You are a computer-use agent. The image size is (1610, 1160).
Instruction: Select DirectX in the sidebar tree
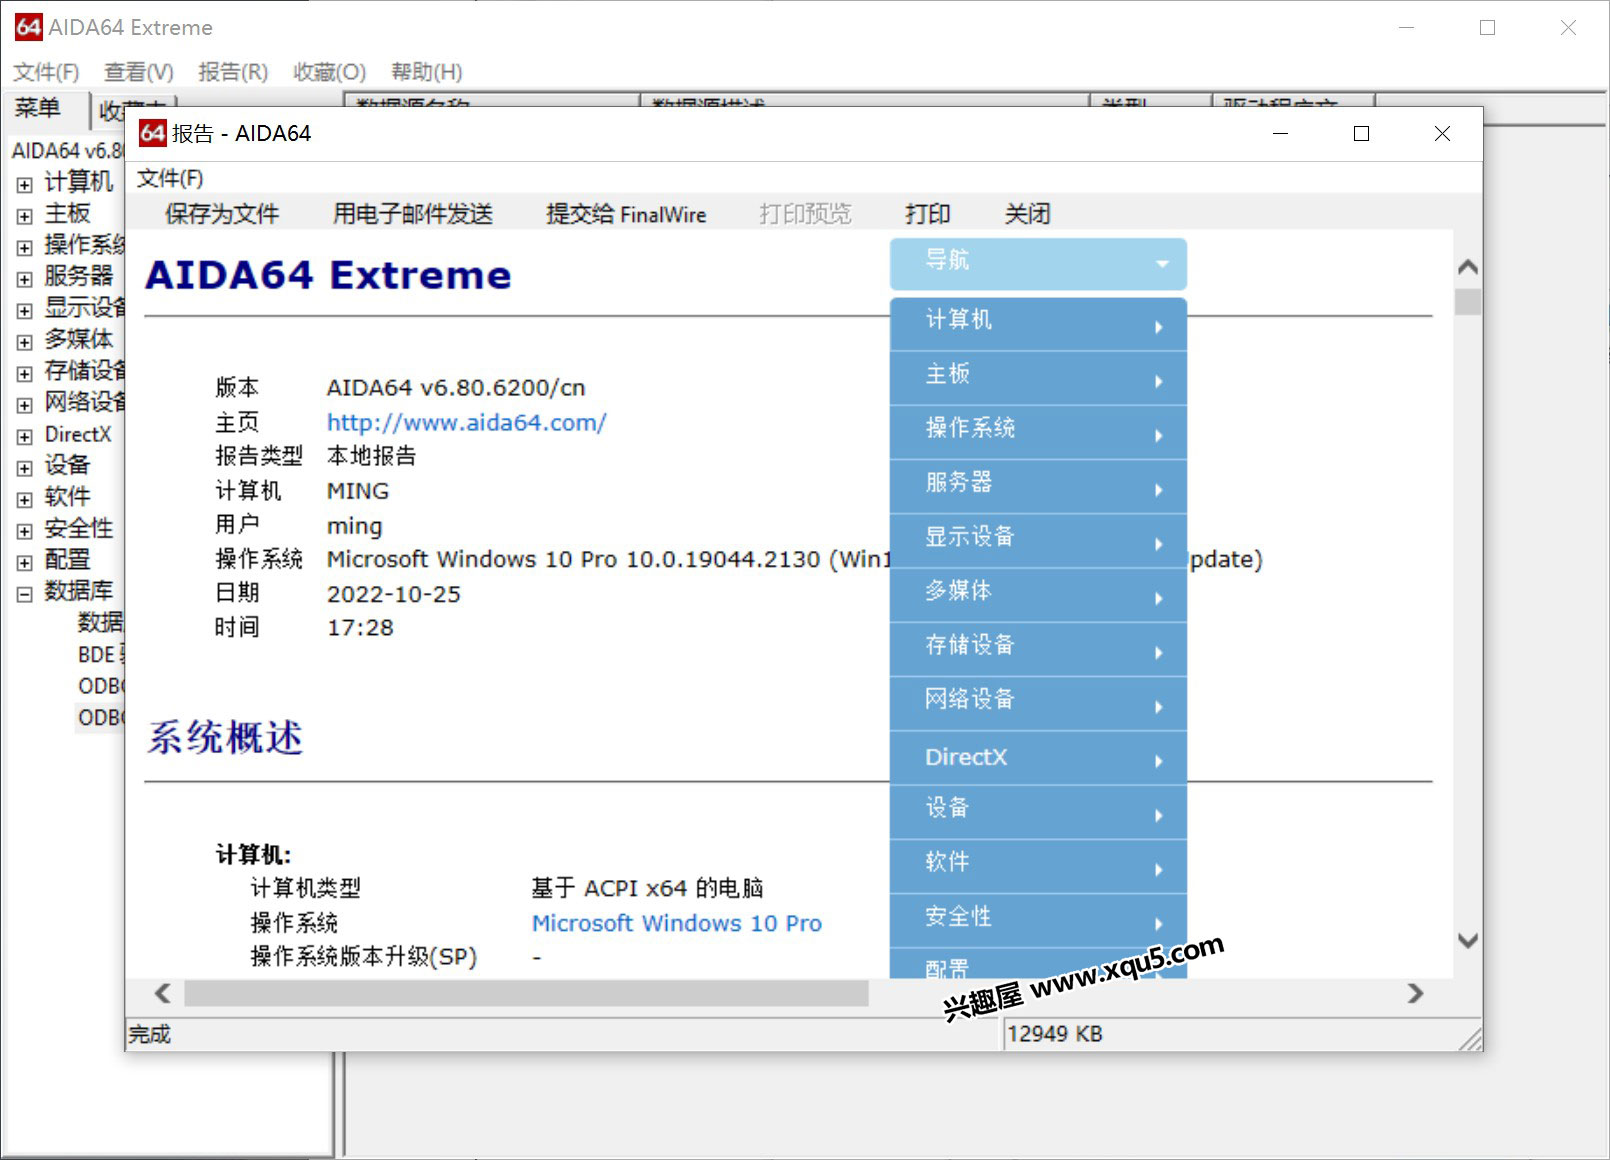[78, 434]
